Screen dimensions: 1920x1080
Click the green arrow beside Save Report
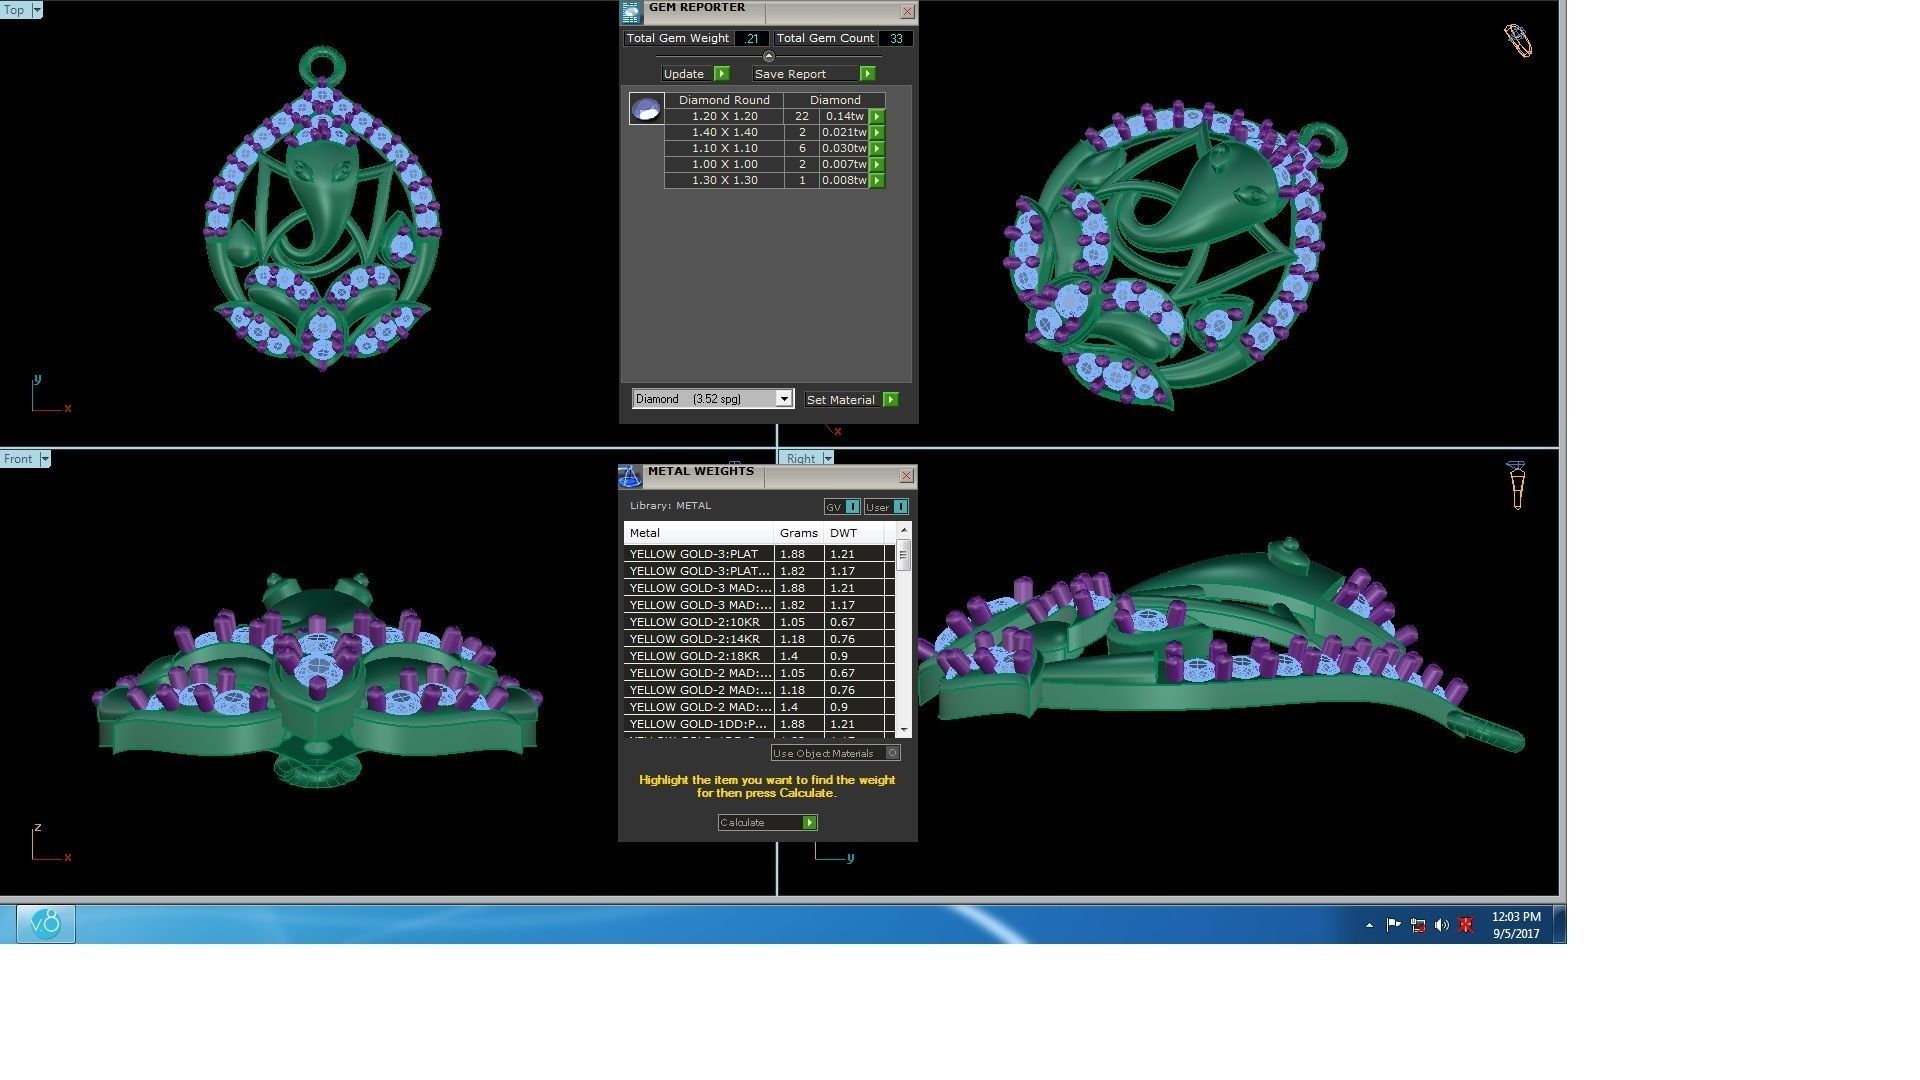click(868, 74)
